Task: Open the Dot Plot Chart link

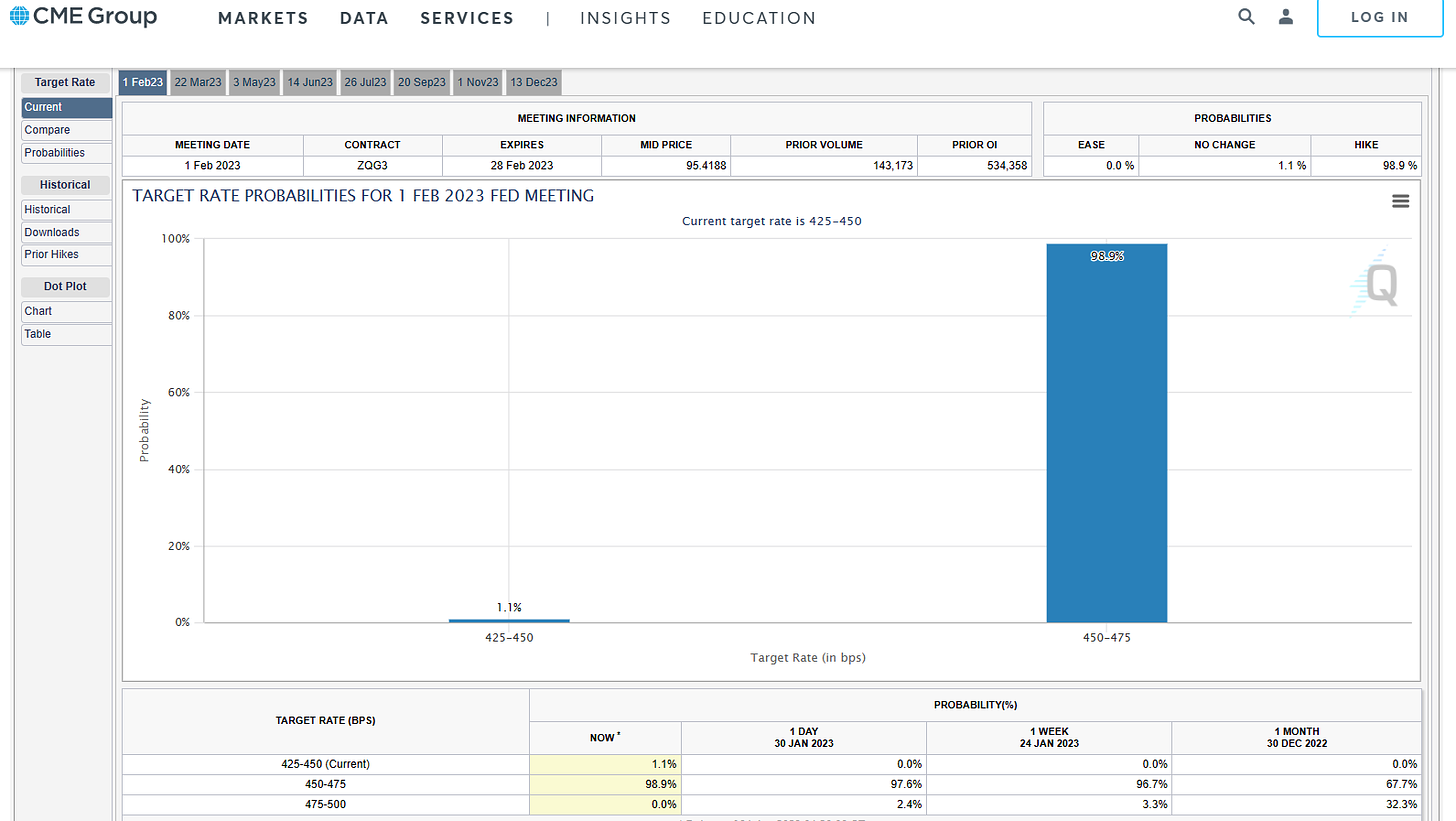Action: coord(67,311)
